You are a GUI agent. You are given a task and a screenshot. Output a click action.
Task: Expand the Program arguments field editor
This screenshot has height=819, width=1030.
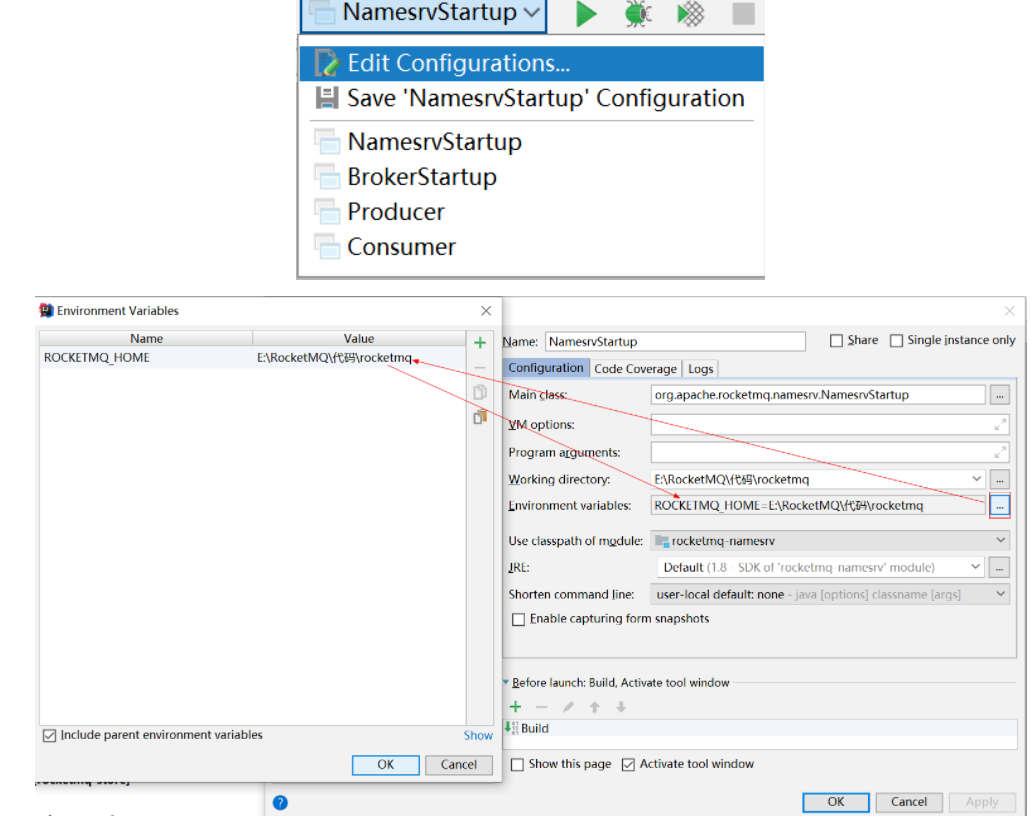[x=1000, y=453]
